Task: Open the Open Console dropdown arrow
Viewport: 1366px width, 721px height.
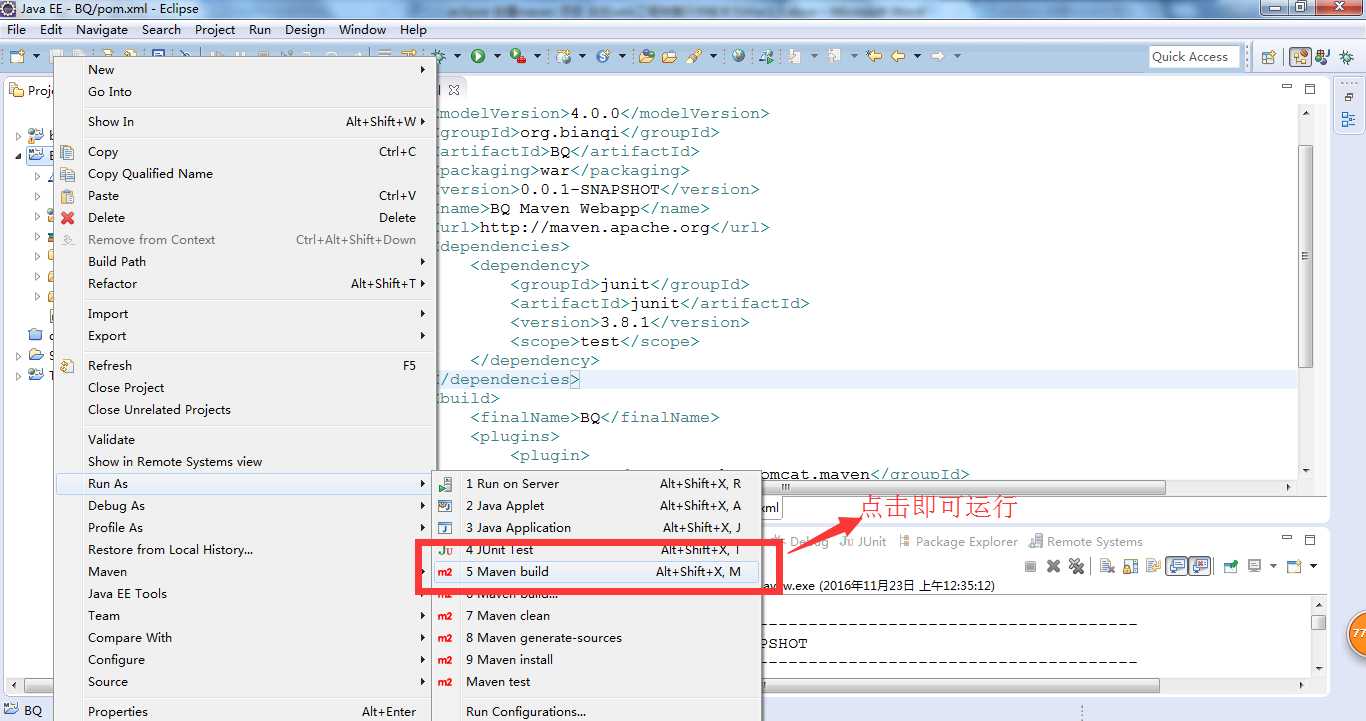Action: pos(1313,566)
